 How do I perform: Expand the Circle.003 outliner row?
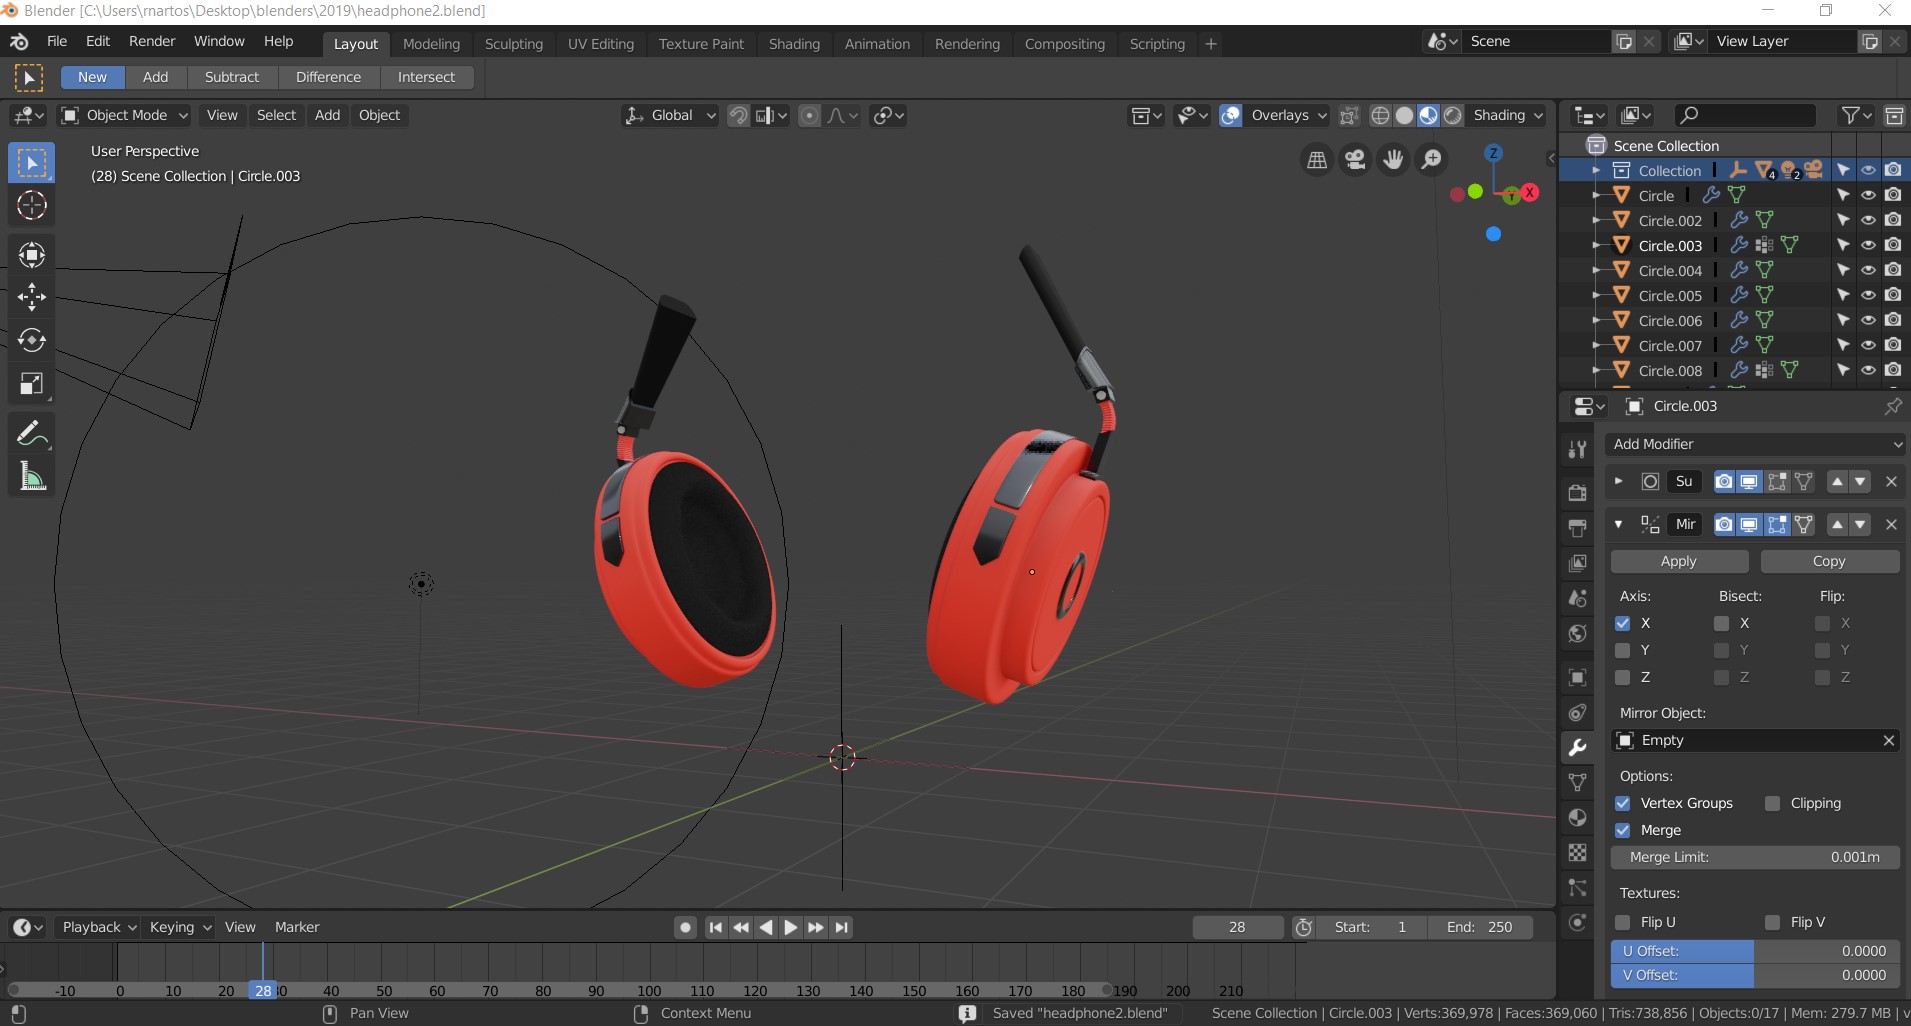click(1597, 245)
